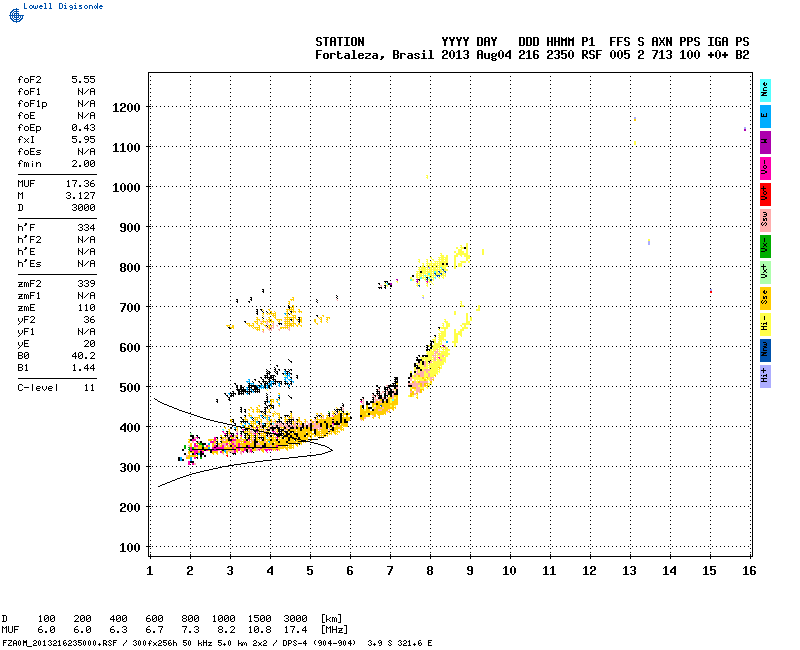Click the foF1p parameter label
The height and width of the screenshot is (650, 800).
pyautogui.click(x=32, y=104)
